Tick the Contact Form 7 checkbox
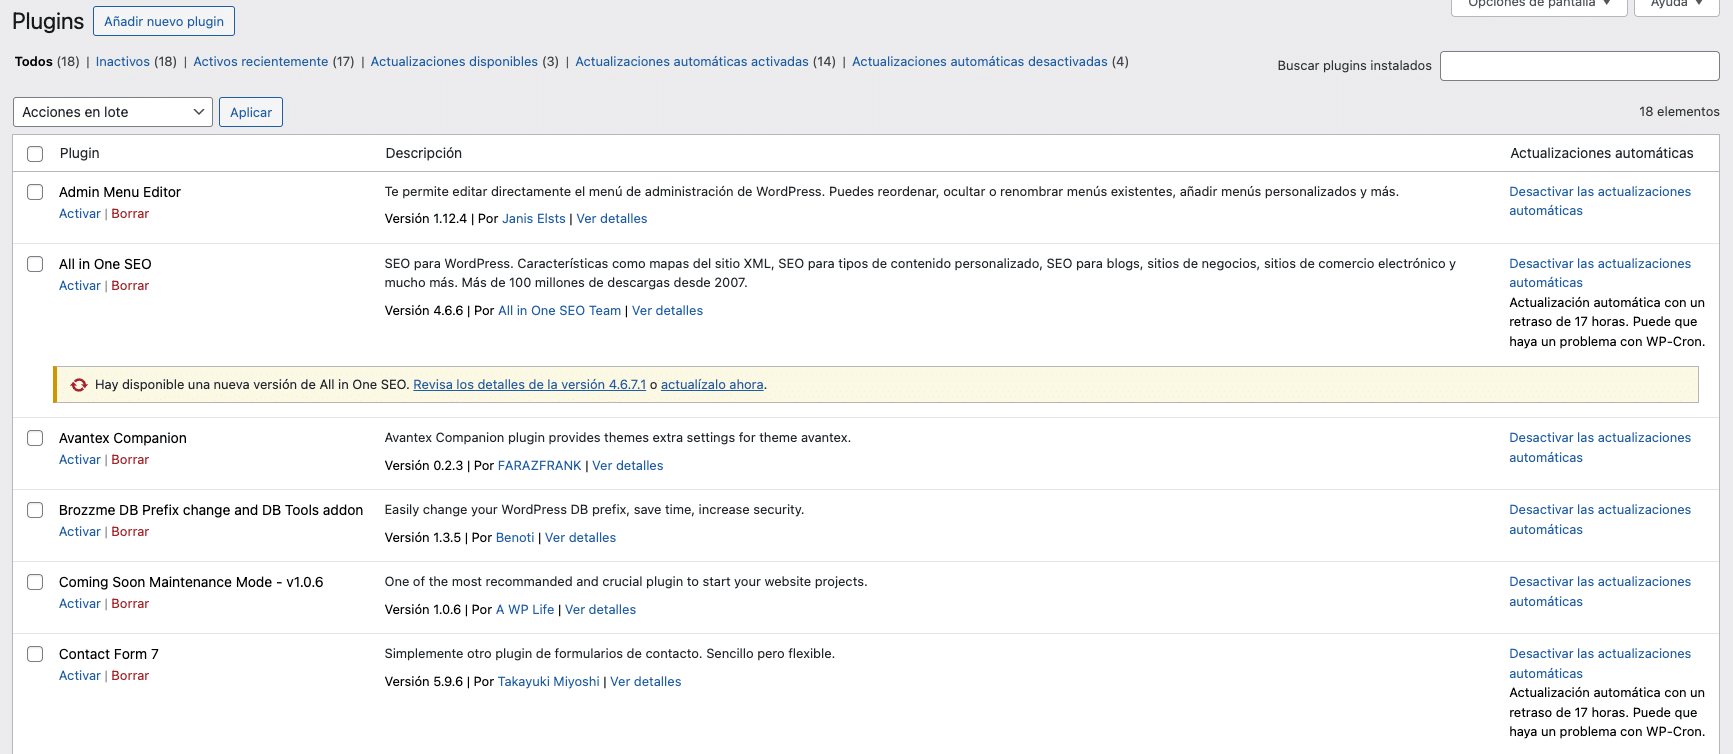This screenshot has height=754, width=1733. (35, 654)
